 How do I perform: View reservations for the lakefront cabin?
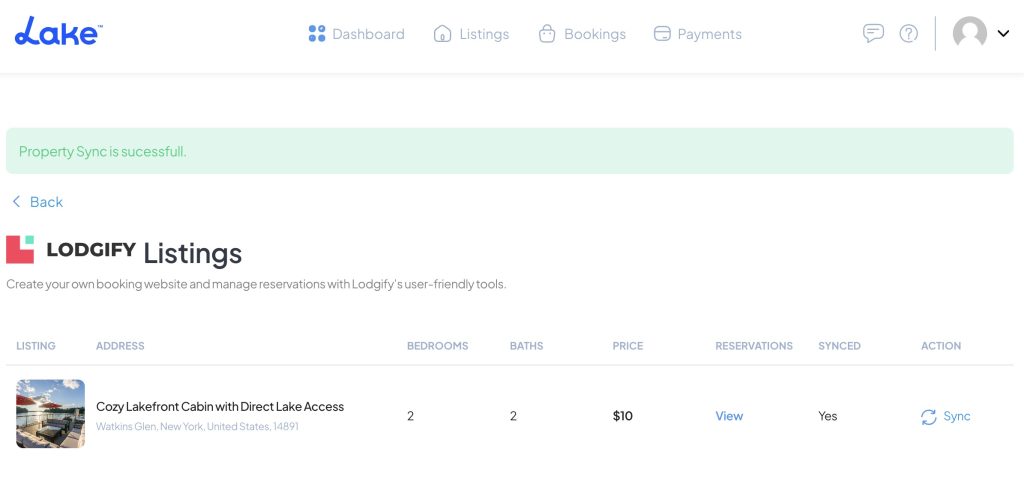click(x=729, y=416)
